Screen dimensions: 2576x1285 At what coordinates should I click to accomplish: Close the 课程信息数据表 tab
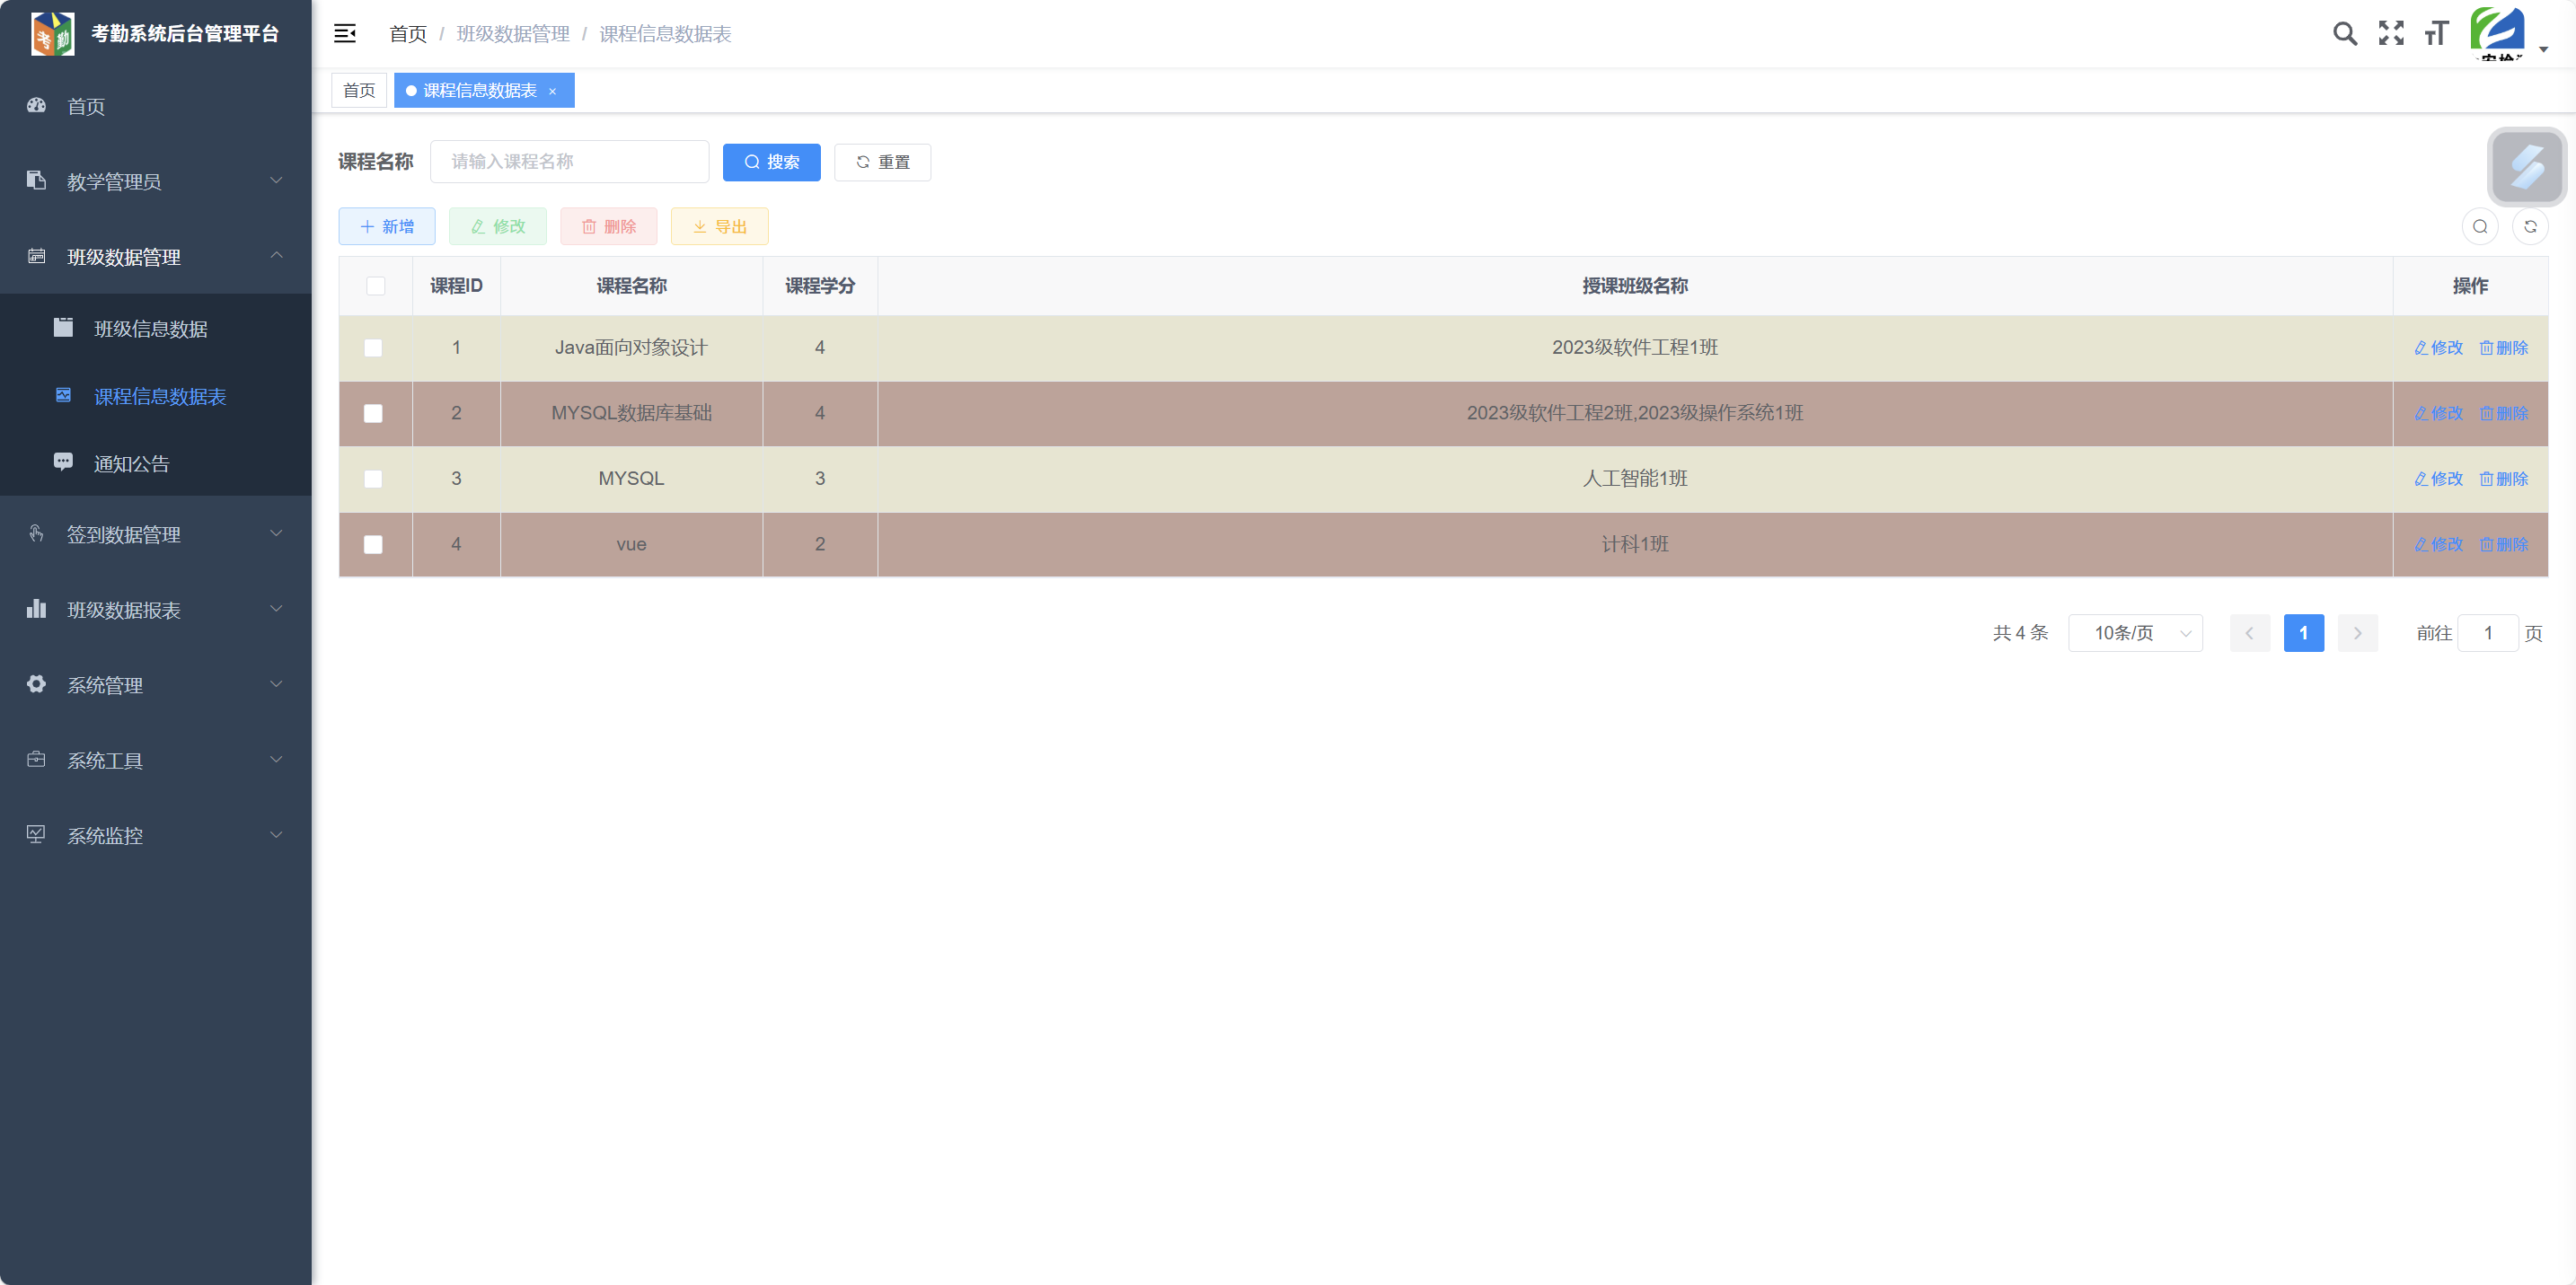click(x=552, y=91)
